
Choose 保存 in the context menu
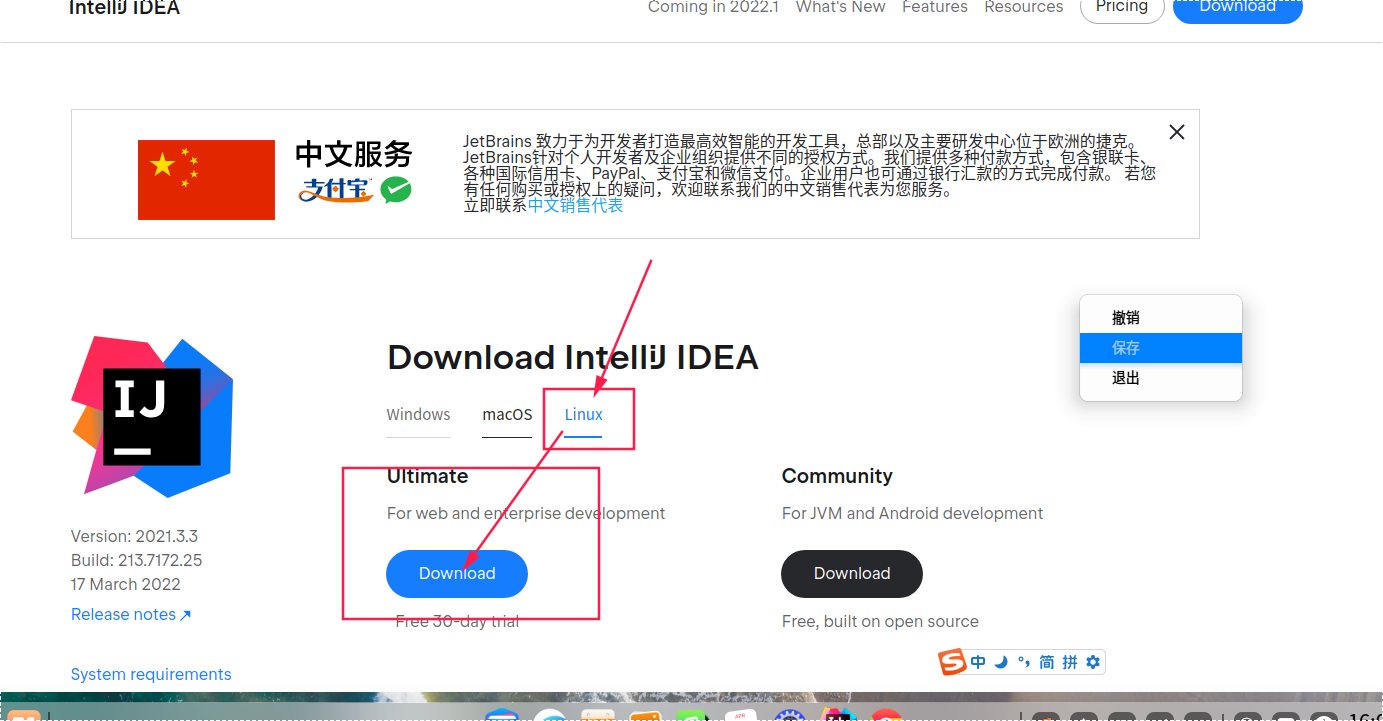[1161, 348]
